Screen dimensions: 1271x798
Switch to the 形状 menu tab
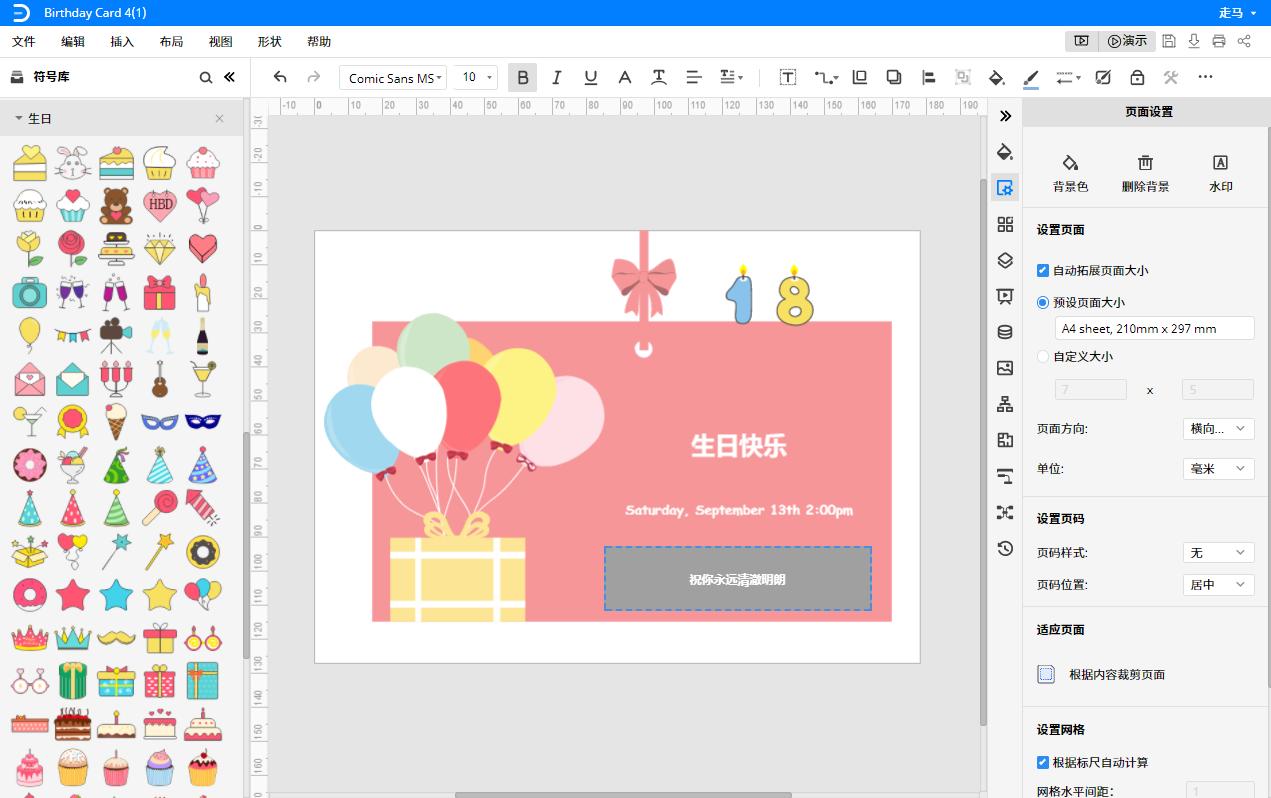click(x=268, y=41)
